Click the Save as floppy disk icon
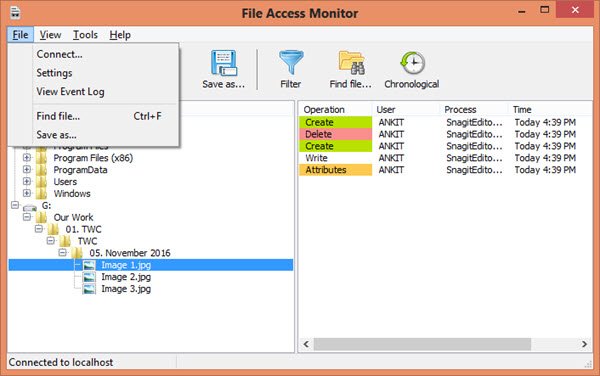The height and width of the screenshot is (376, 600). [x=224, y=63]
